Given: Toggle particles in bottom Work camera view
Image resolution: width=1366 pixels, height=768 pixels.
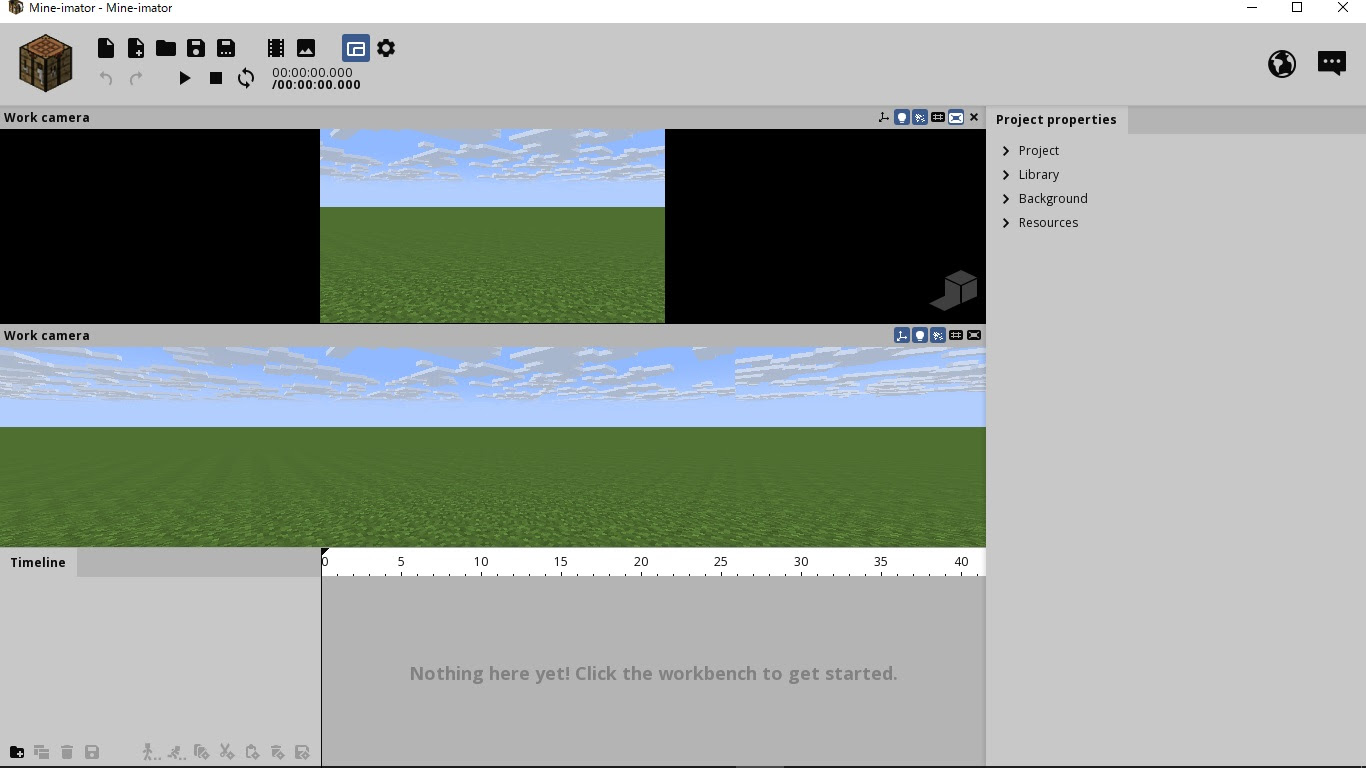Looking at the screenshot, I should click(x=938, y=335).
